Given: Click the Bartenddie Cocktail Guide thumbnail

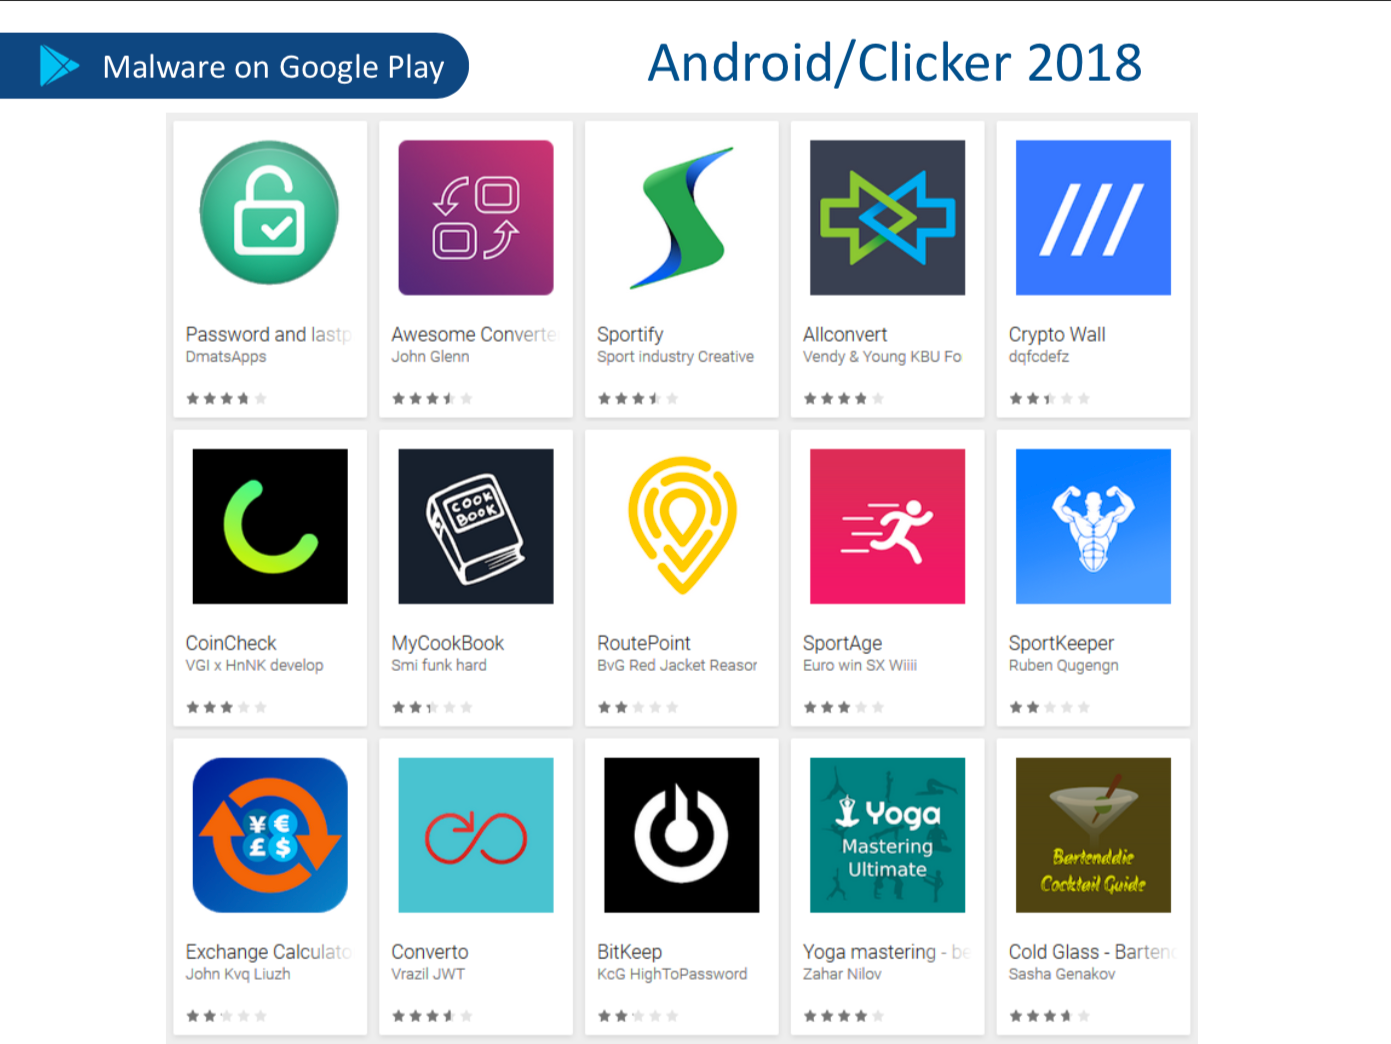Looking at the screenshot, I should (1093, 835).
